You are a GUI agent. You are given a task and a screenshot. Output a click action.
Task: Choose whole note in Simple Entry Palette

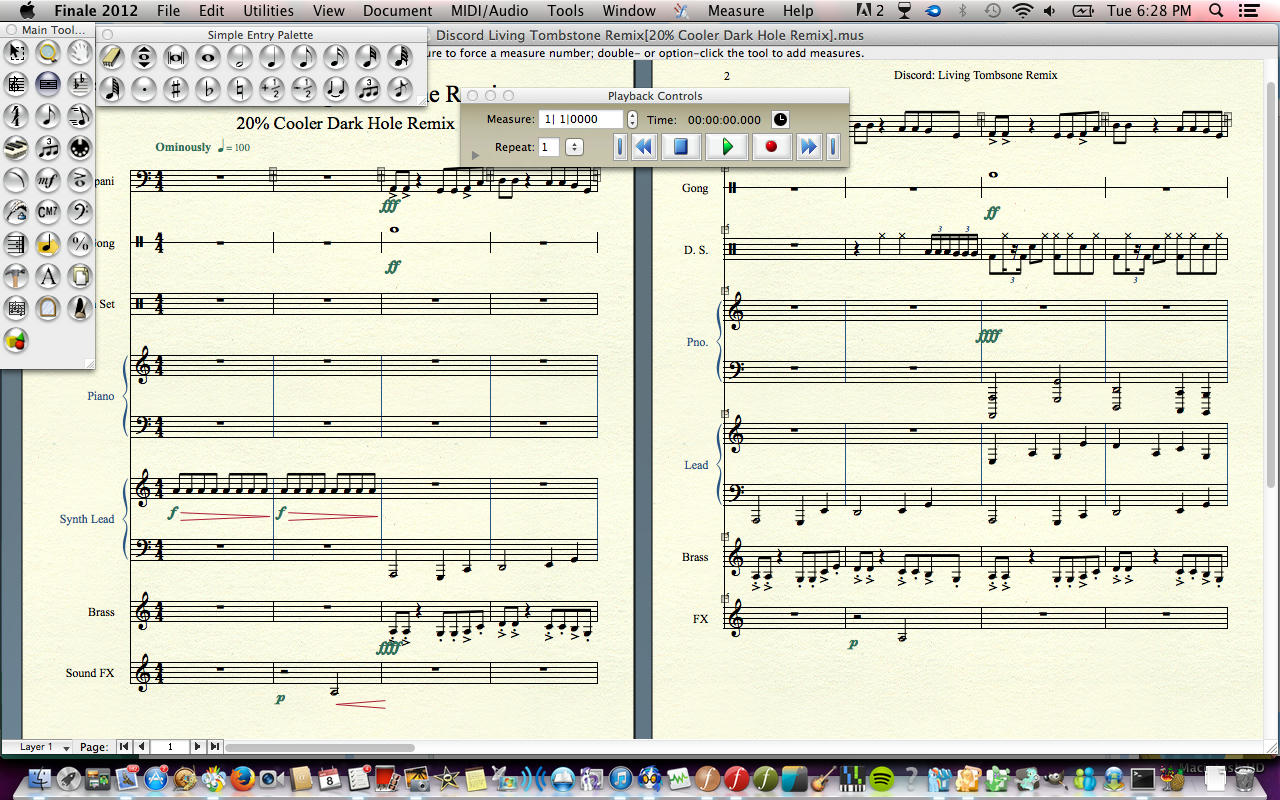(207, 57)
